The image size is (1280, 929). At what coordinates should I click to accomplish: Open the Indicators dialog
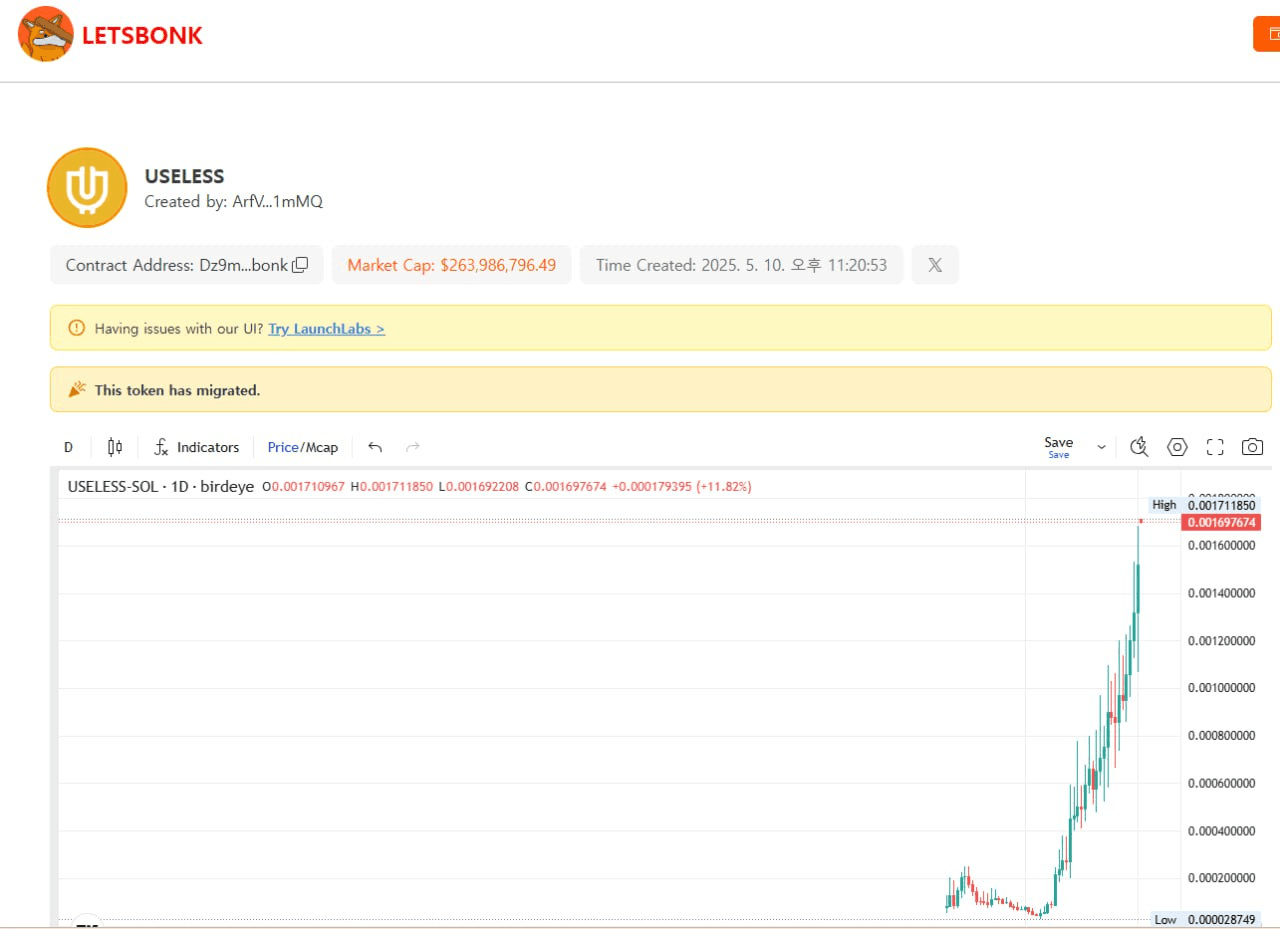point(196,447)
